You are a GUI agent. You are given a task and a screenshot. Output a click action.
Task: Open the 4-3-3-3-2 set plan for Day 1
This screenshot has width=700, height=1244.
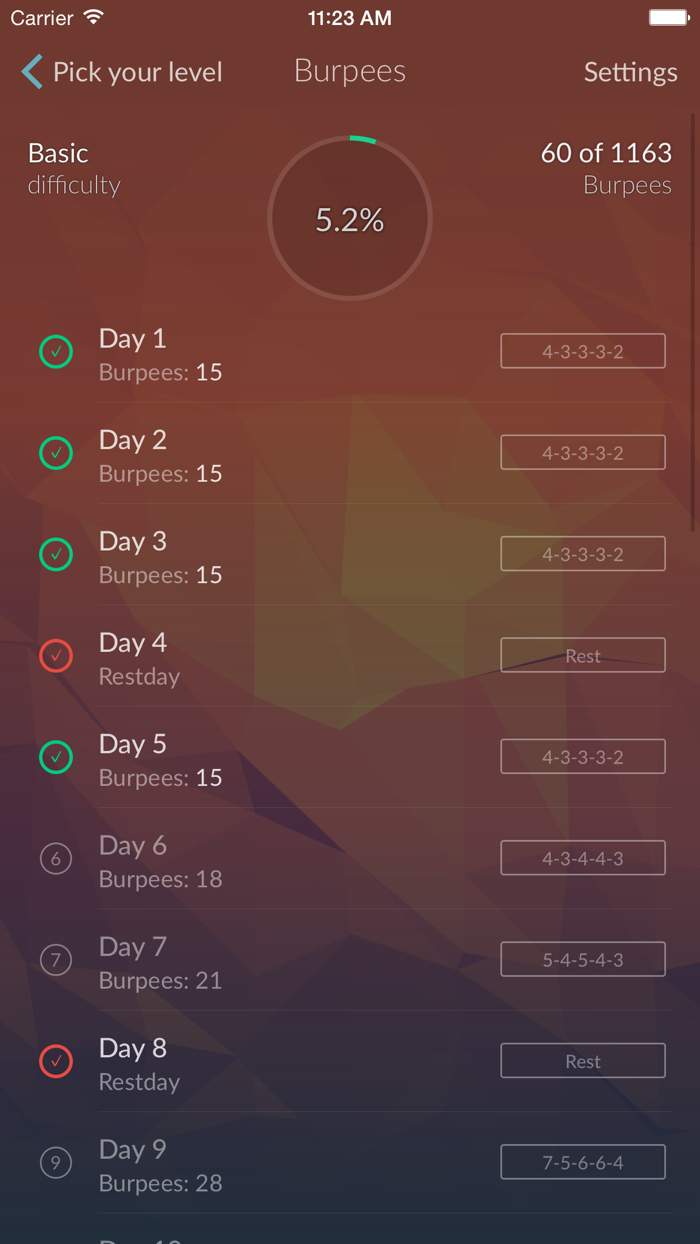point(583,351)
